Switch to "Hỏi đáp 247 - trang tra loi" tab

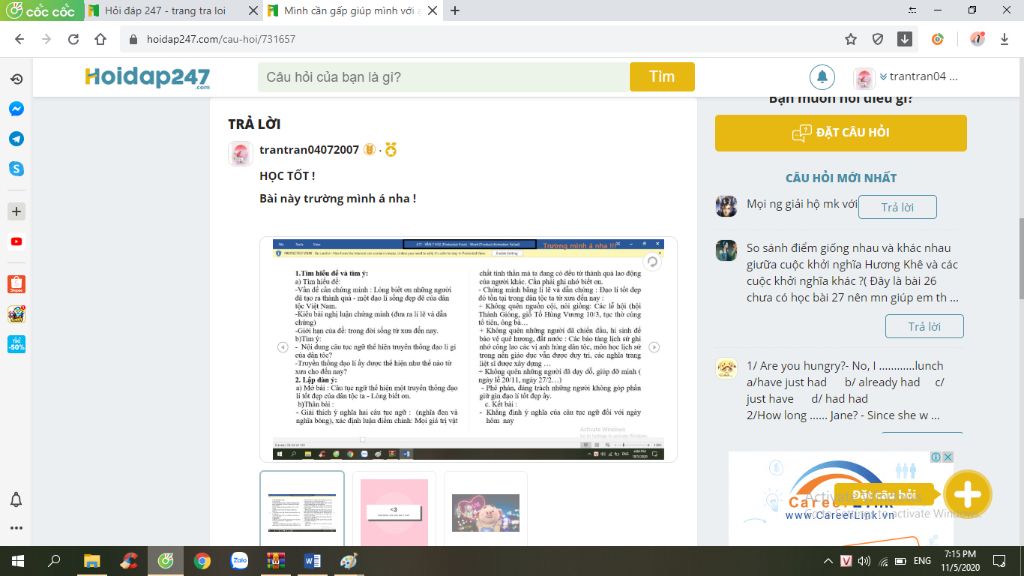[x=165, y=10]
